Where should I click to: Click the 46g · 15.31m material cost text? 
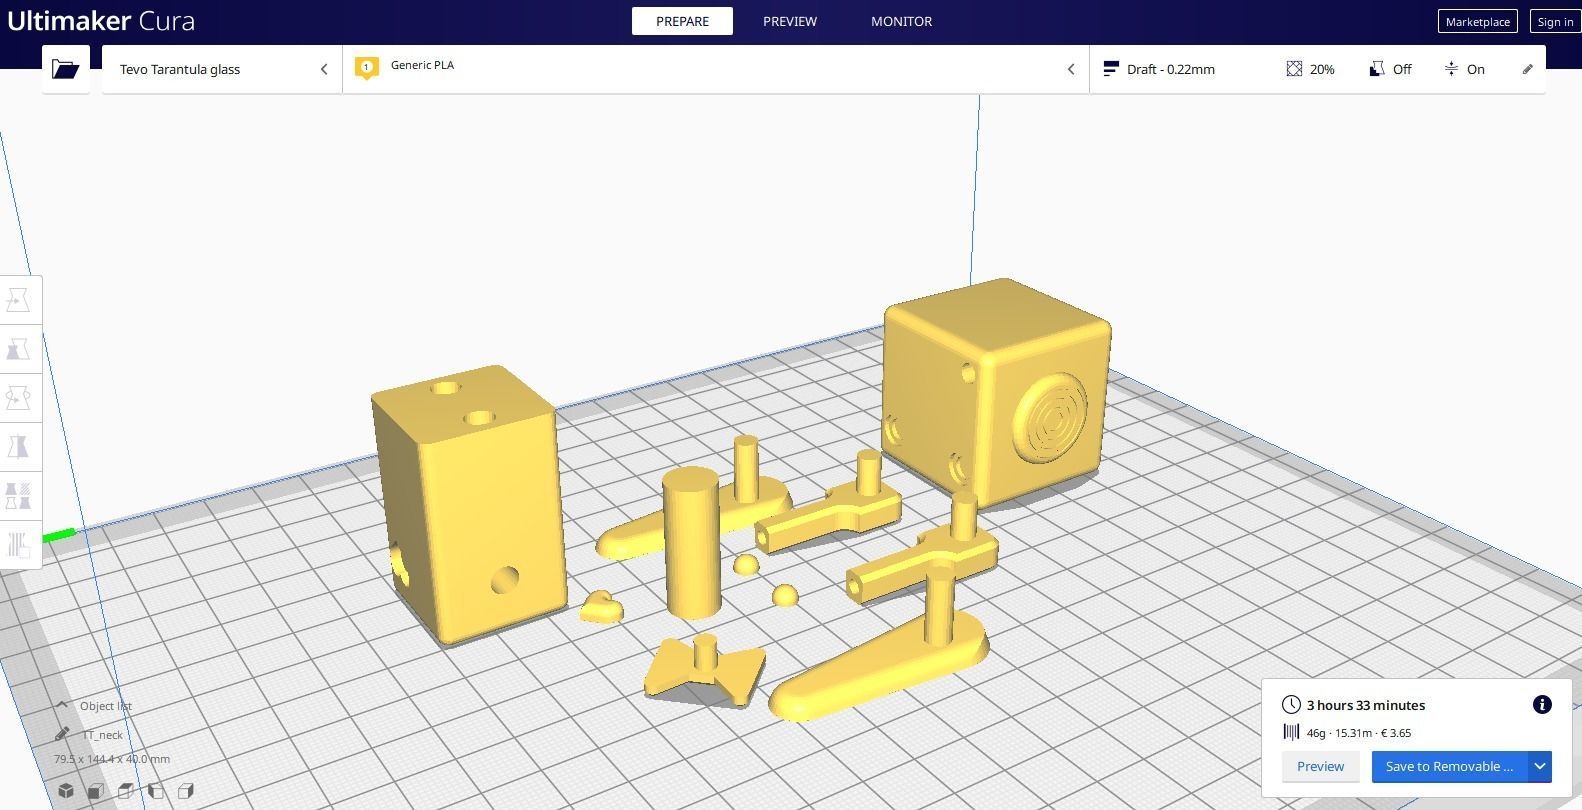1358,733
